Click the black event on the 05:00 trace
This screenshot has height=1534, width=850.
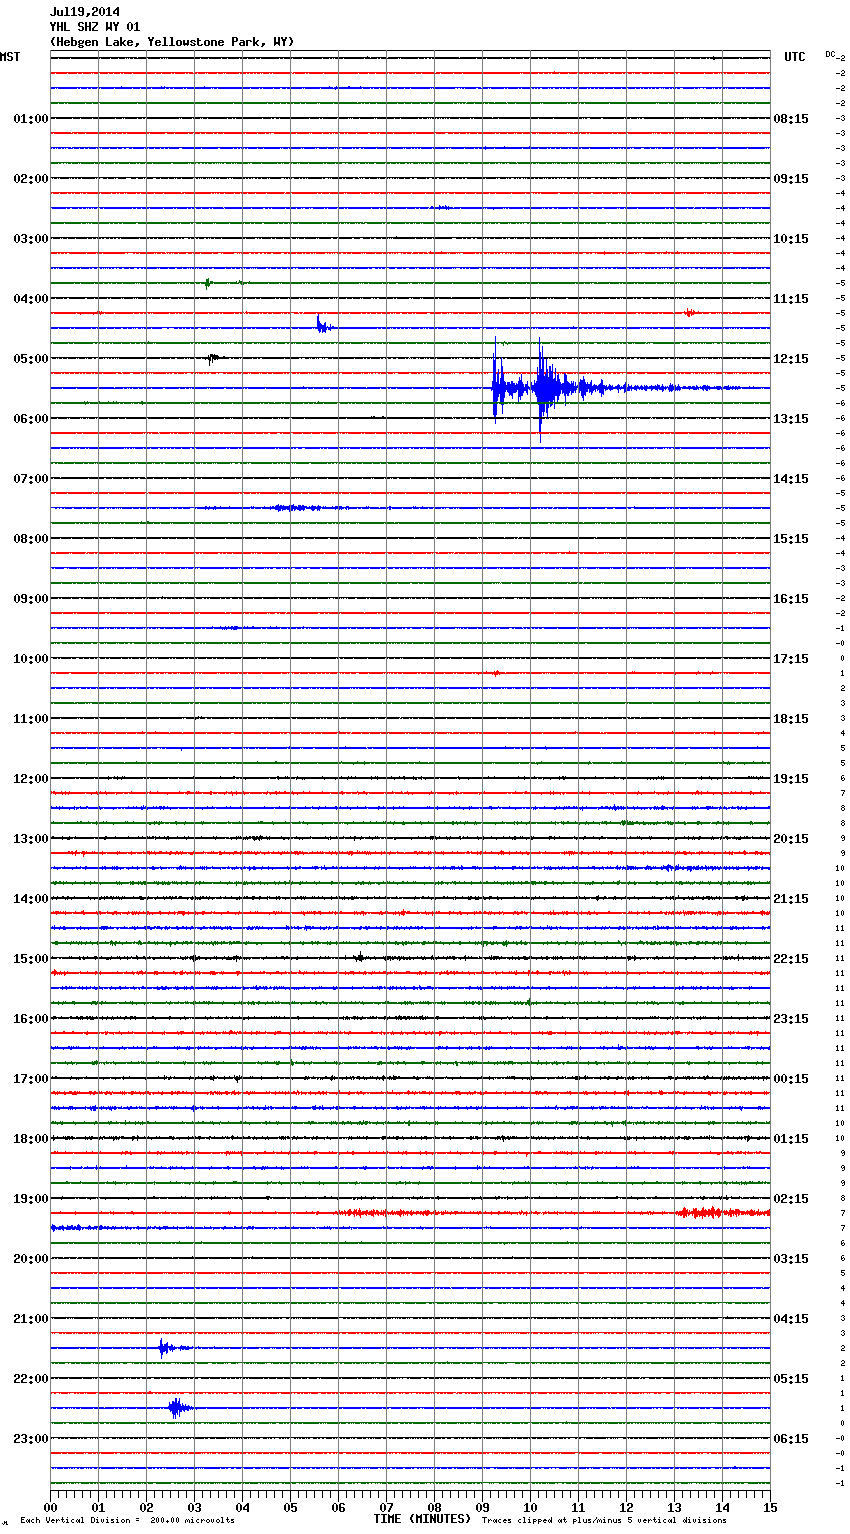(213, 358)
